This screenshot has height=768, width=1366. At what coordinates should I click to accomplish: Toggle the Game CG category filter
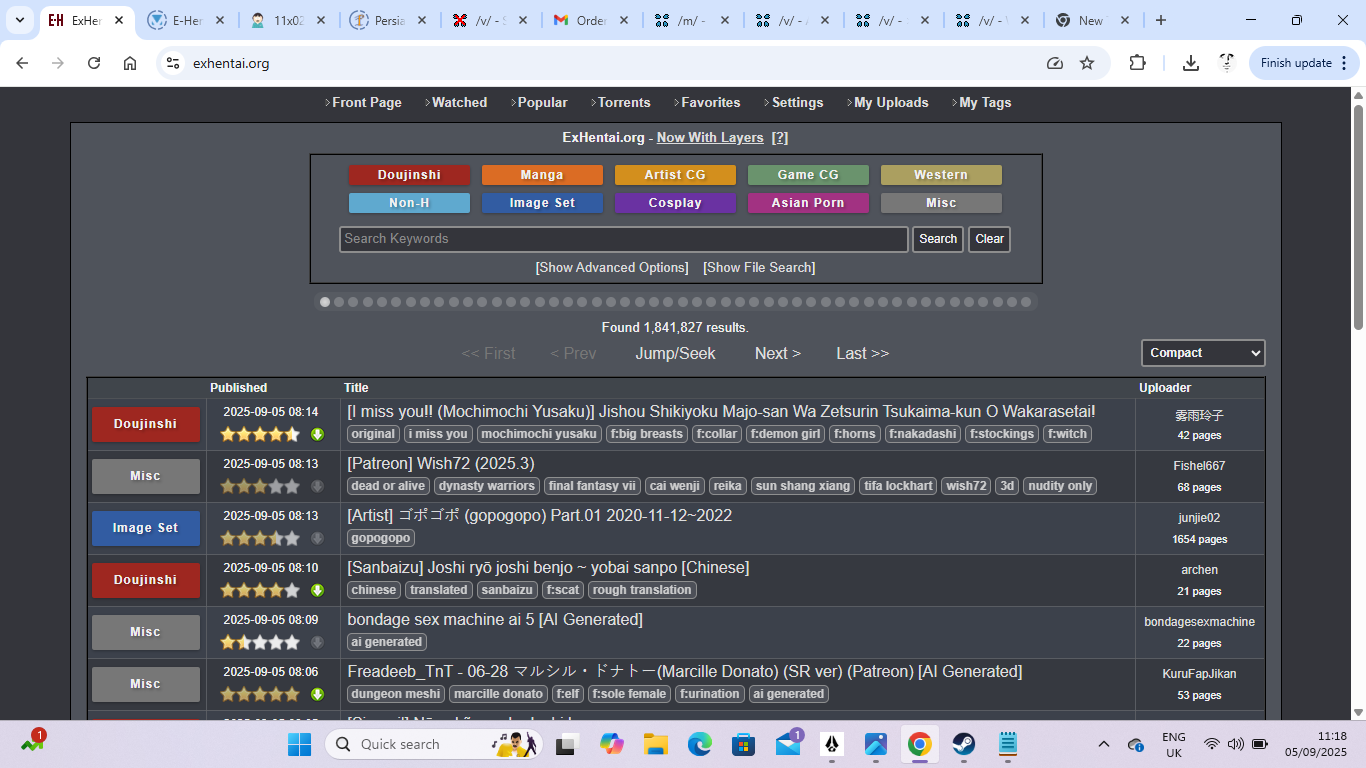click(808, 175)
